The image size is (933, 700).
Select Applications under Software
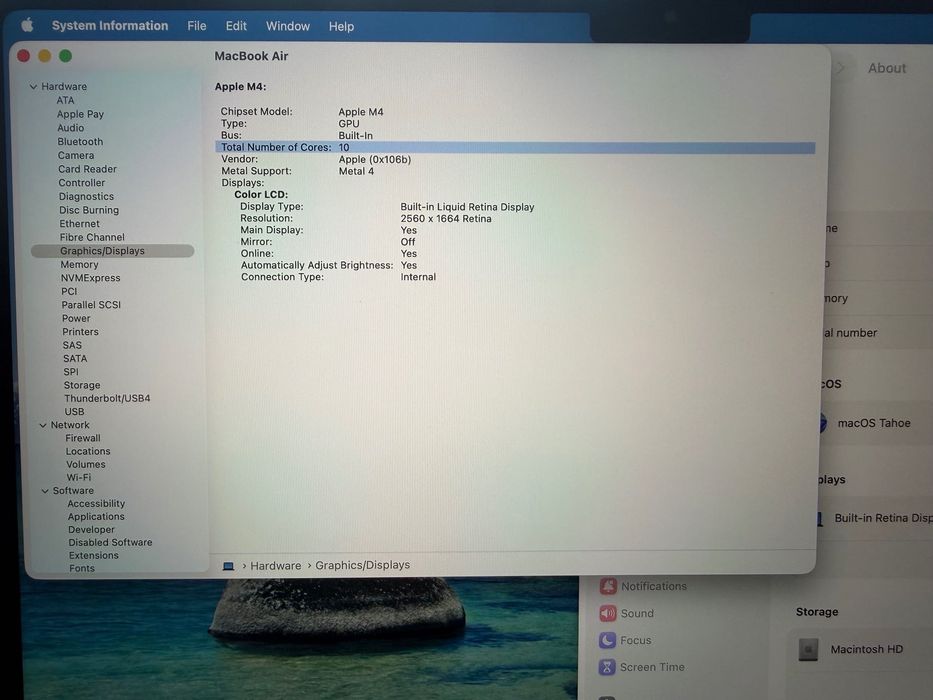pos(96,517)
